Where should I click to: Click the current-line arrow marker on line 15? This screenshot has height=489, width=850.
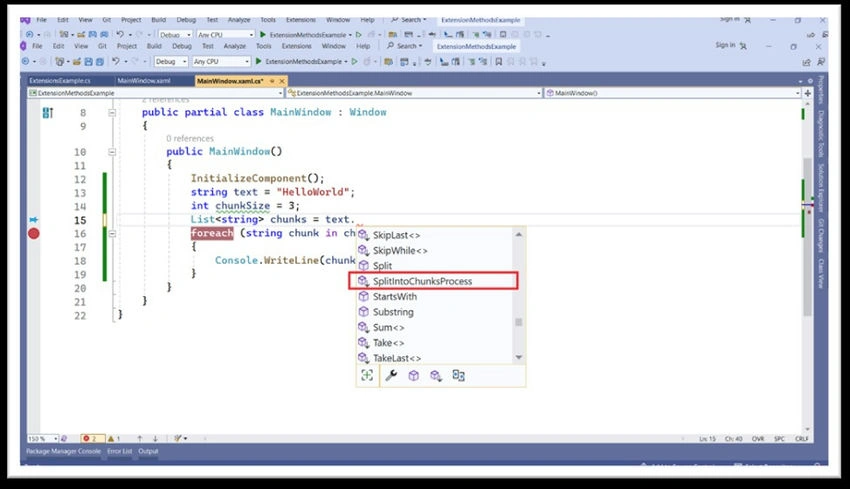point(34,220)
